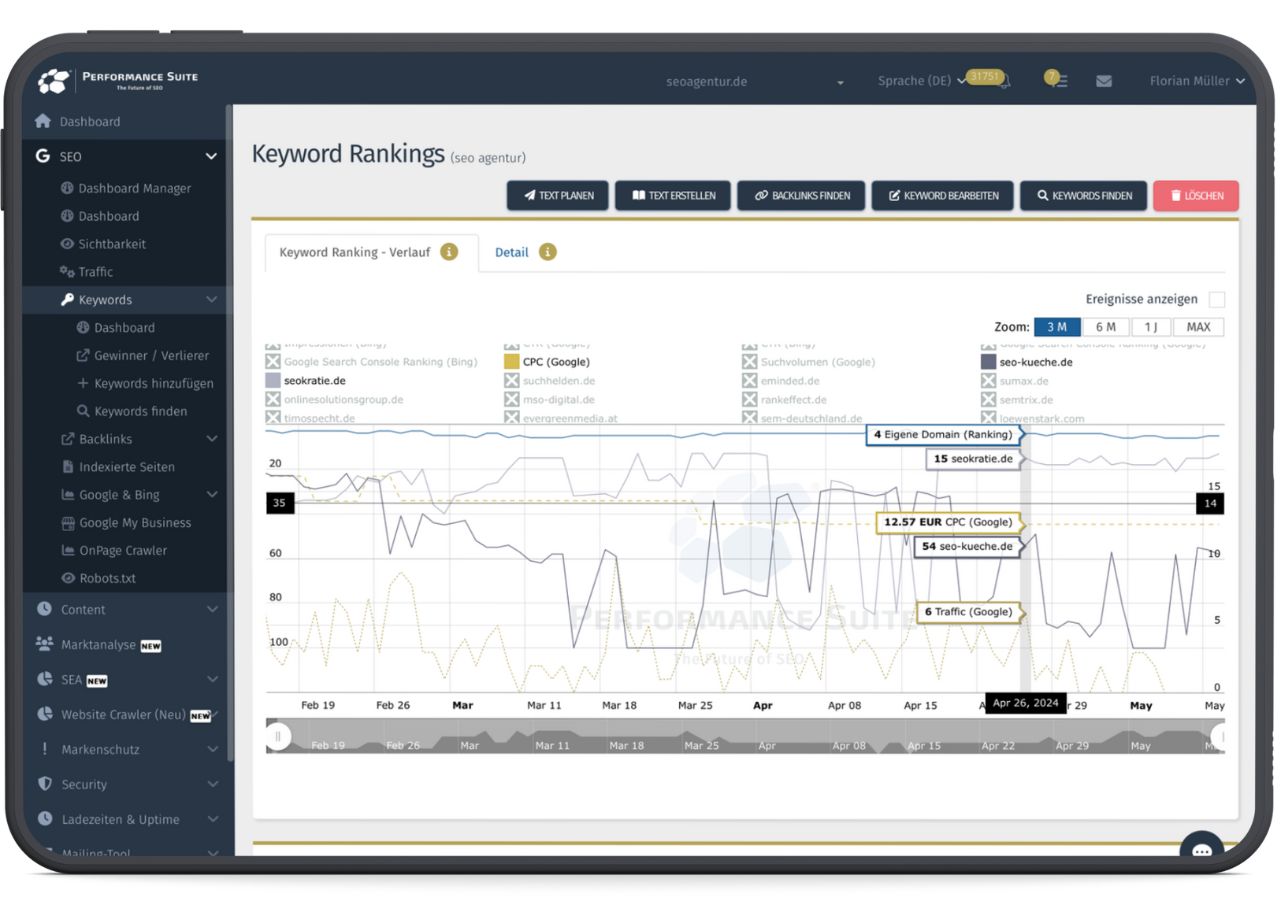Expand the Ladezeiten & Uptime chevron
The image size is (1280, 924).
click(212, 819)
